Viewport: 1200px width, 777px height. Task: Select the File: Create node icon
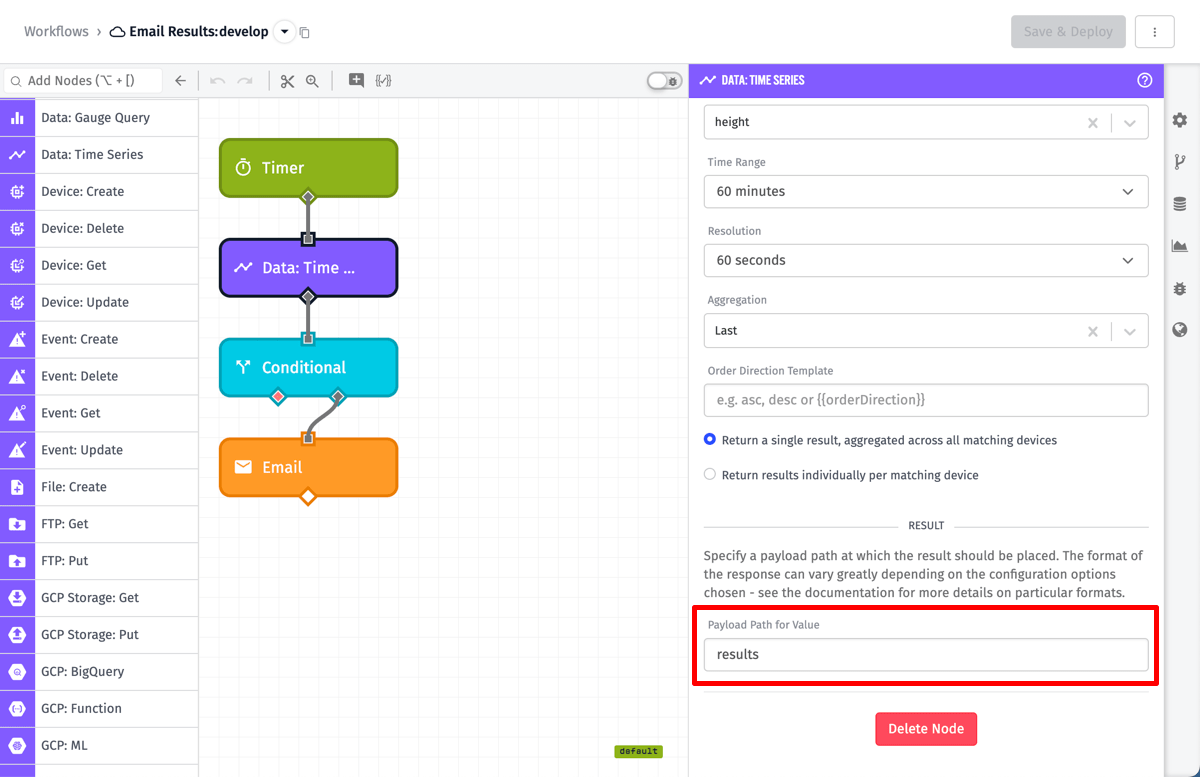coord(17,488)
